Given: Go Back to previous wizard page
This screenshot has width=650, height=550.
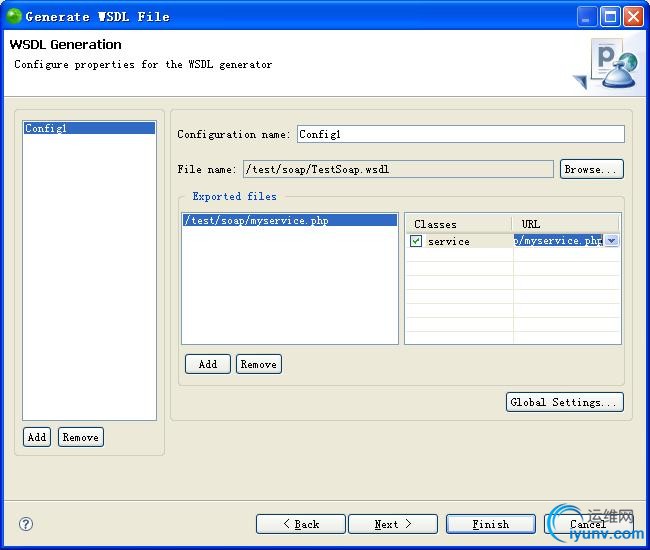Looking at the screenshot, I should point(301,524).
